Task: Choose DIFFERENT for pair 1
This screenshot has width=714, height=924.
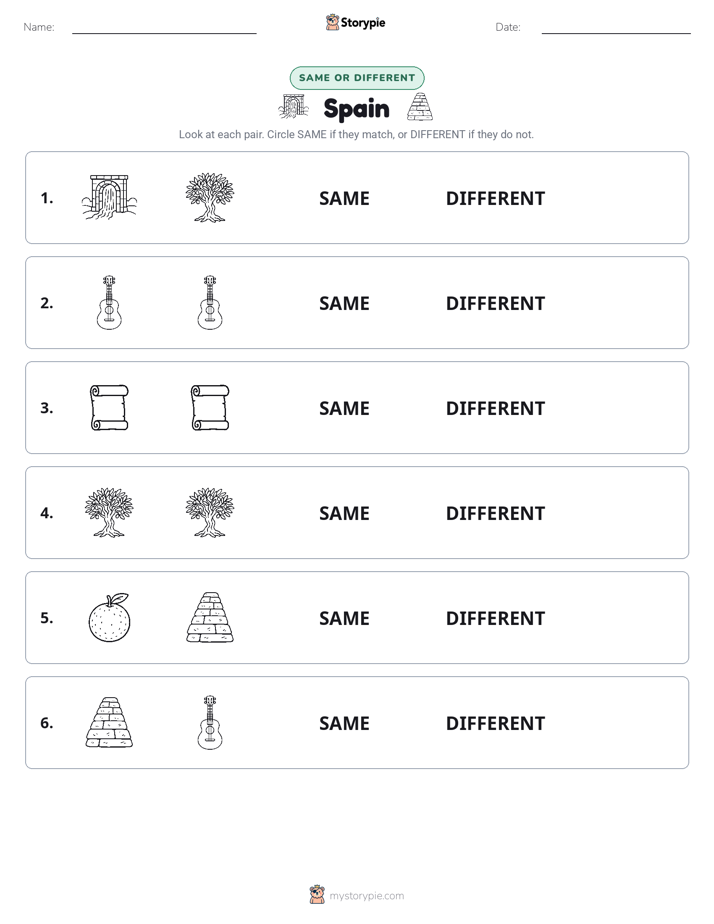Action: tap(495, 199)
